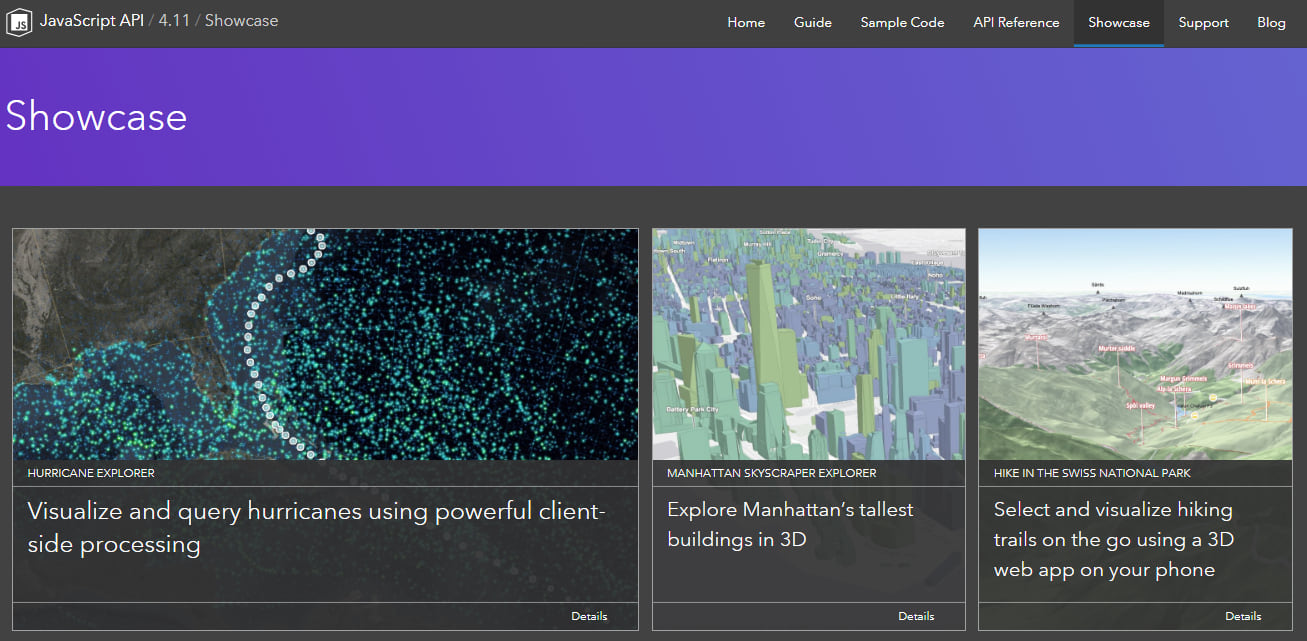Click the MANHATTAN SKYSCRAPER EXPLORER card label
1307x641 pixels.
[772, 473]
